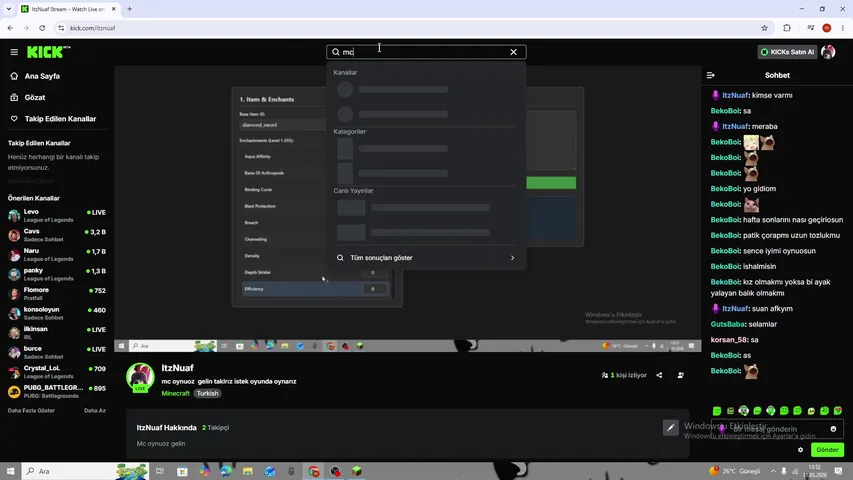
Task: Click ItzNuaf username in kimse varmı message
Action: tap(735, 95)
